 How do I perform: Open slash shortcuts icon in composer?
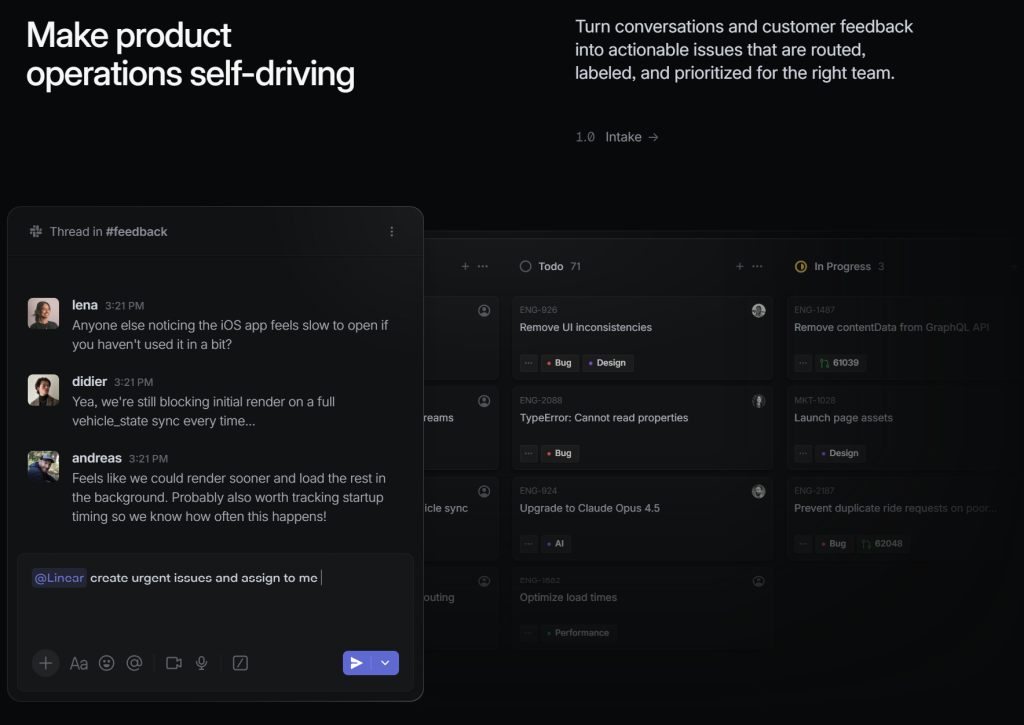[x=240, y=664]
